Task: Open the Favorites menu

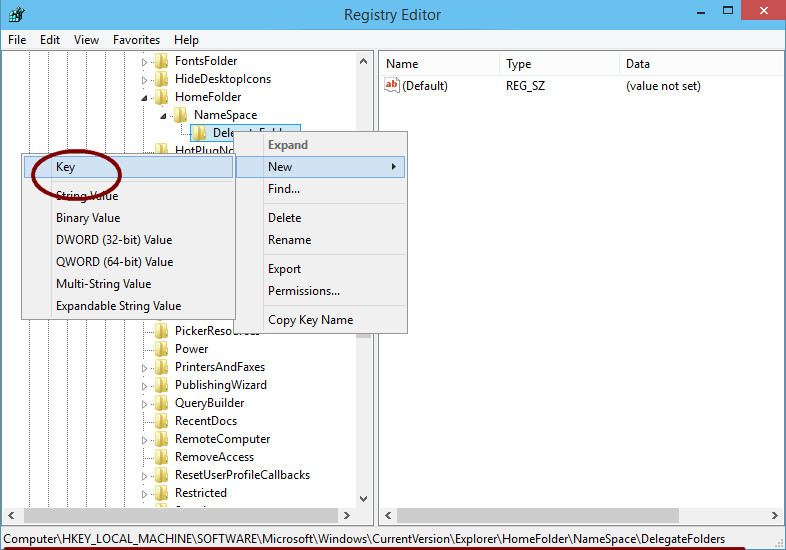Action: (x=136, y=40)
